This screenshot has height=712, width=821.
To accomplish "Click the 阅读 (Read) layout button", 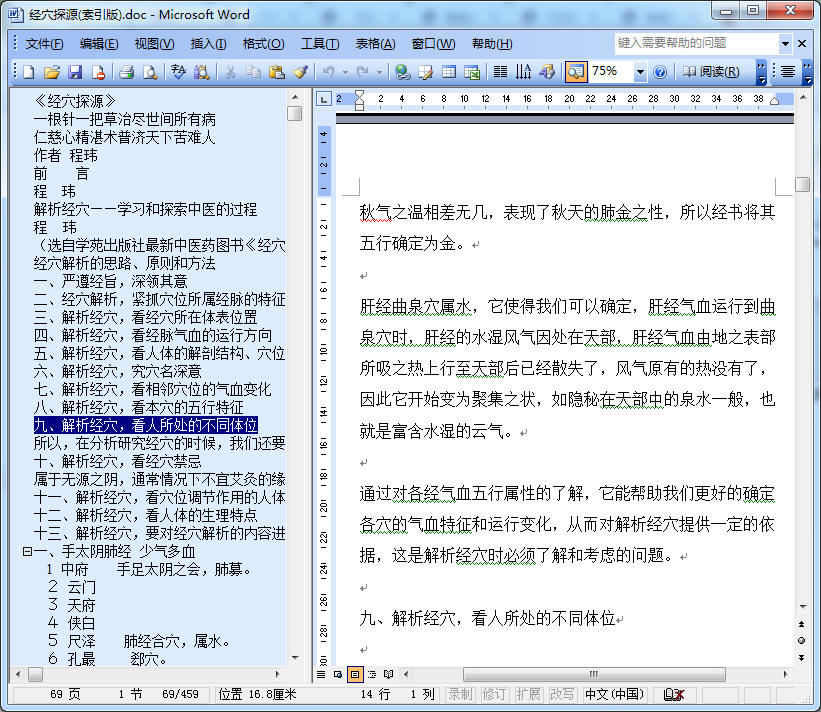I will 711,72.
